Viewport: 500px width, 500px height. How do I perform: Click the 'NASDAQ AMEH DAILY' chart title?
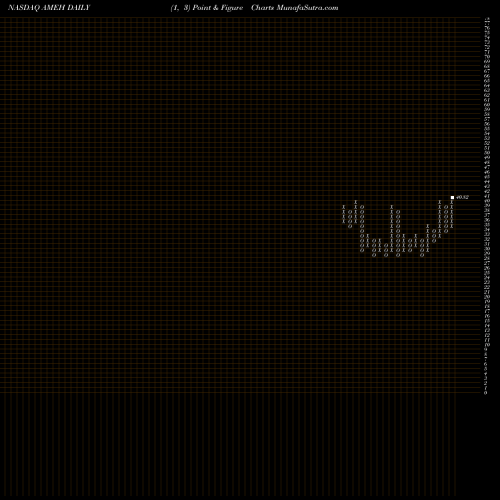(49, 8)
